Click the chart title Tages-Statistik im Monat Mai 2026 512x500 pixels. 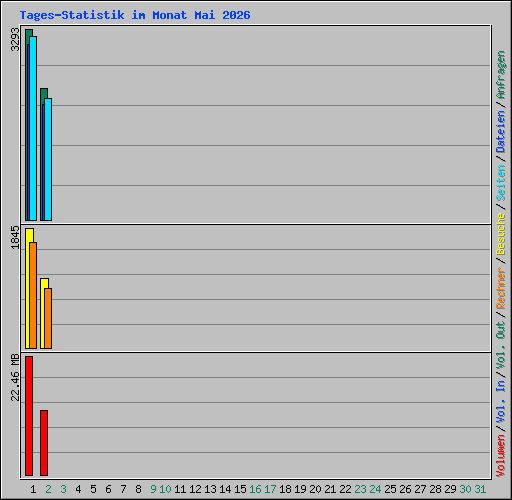point(135,15)
